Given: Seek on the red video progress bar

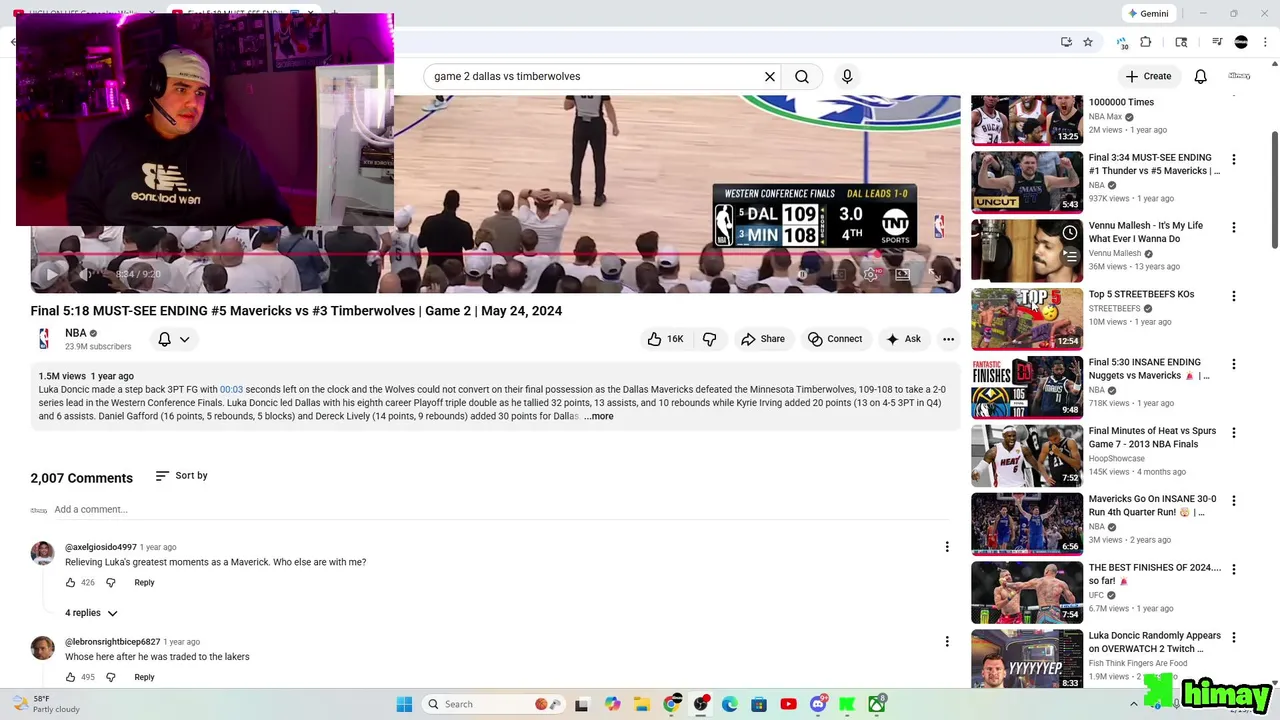Looking at the screenshot, I should [495, 254].
